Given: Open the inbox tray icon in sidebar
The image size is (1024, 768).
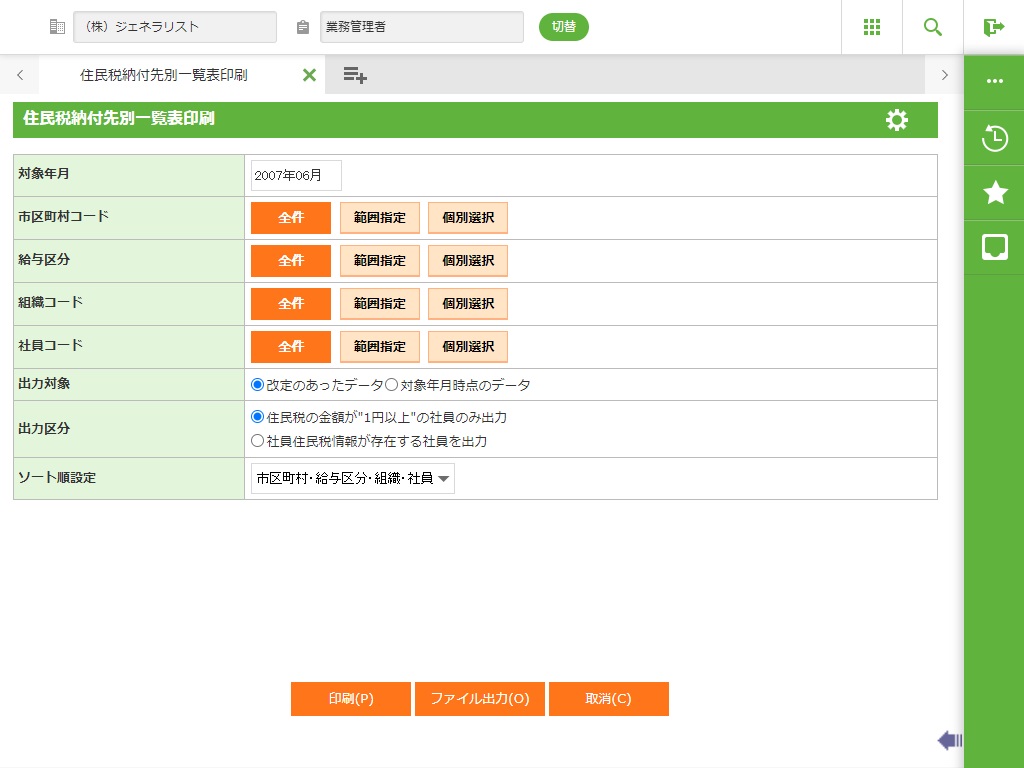Looking at the screenshot, I should (x=995, y=248).
